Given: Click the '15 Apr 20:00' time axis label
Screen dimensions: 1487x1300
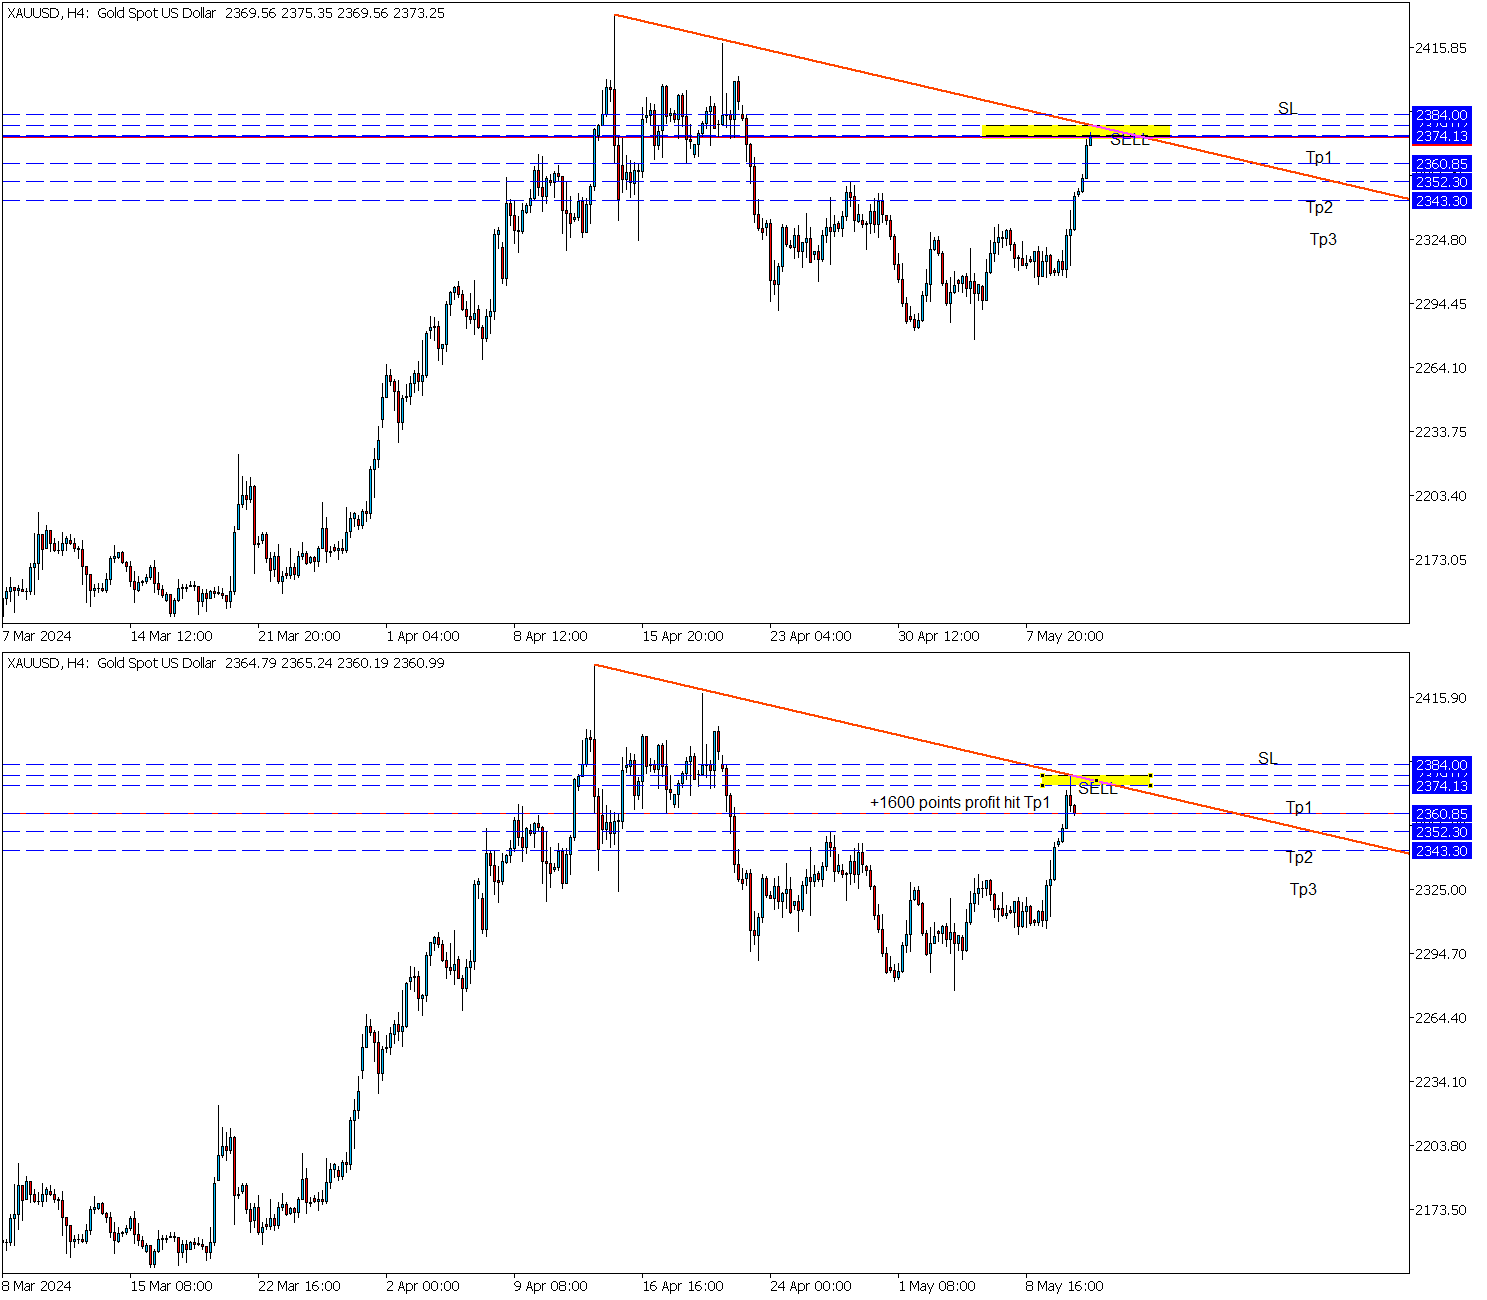Looking at the screenshot, I should pos(683,636).
